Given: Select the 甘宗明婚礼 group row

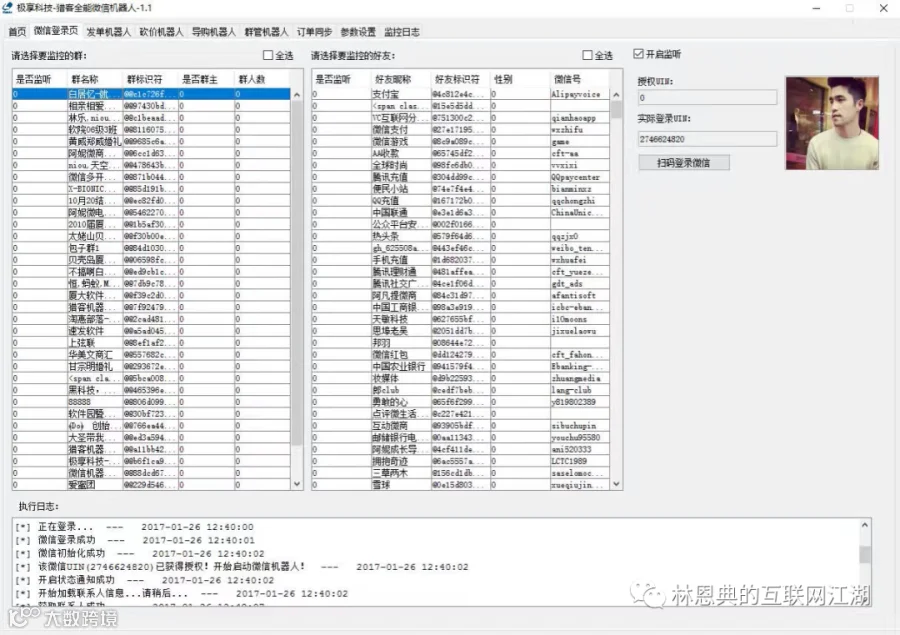Looking at the screenshot, I should (152, 366).
